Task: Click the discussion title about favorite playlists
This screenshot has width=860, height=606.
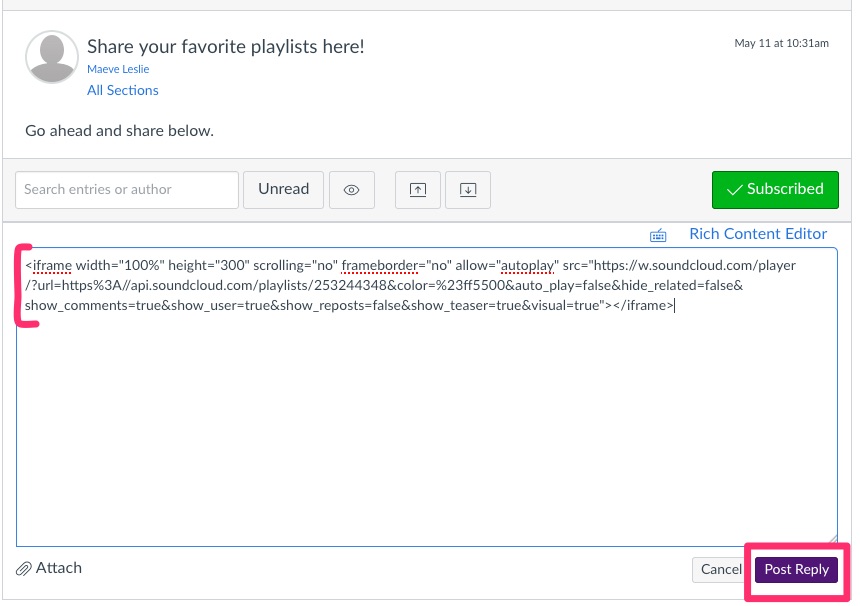Action: [226, 46]
